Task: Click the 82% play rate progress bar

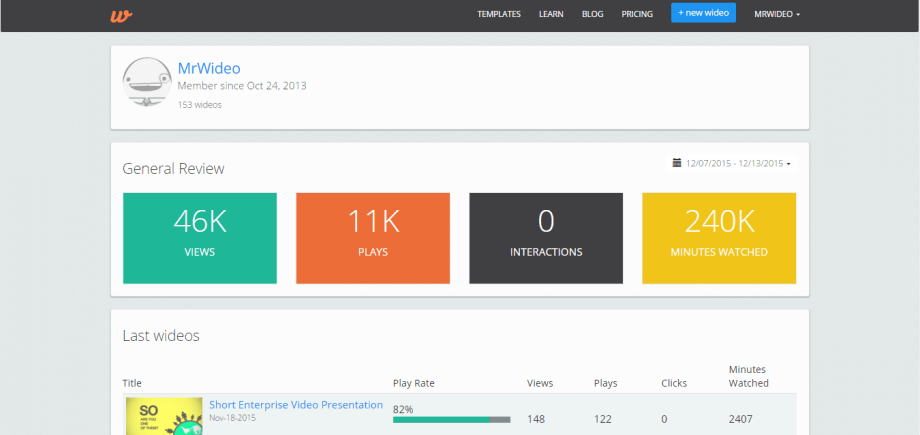Action: [451, 420]
